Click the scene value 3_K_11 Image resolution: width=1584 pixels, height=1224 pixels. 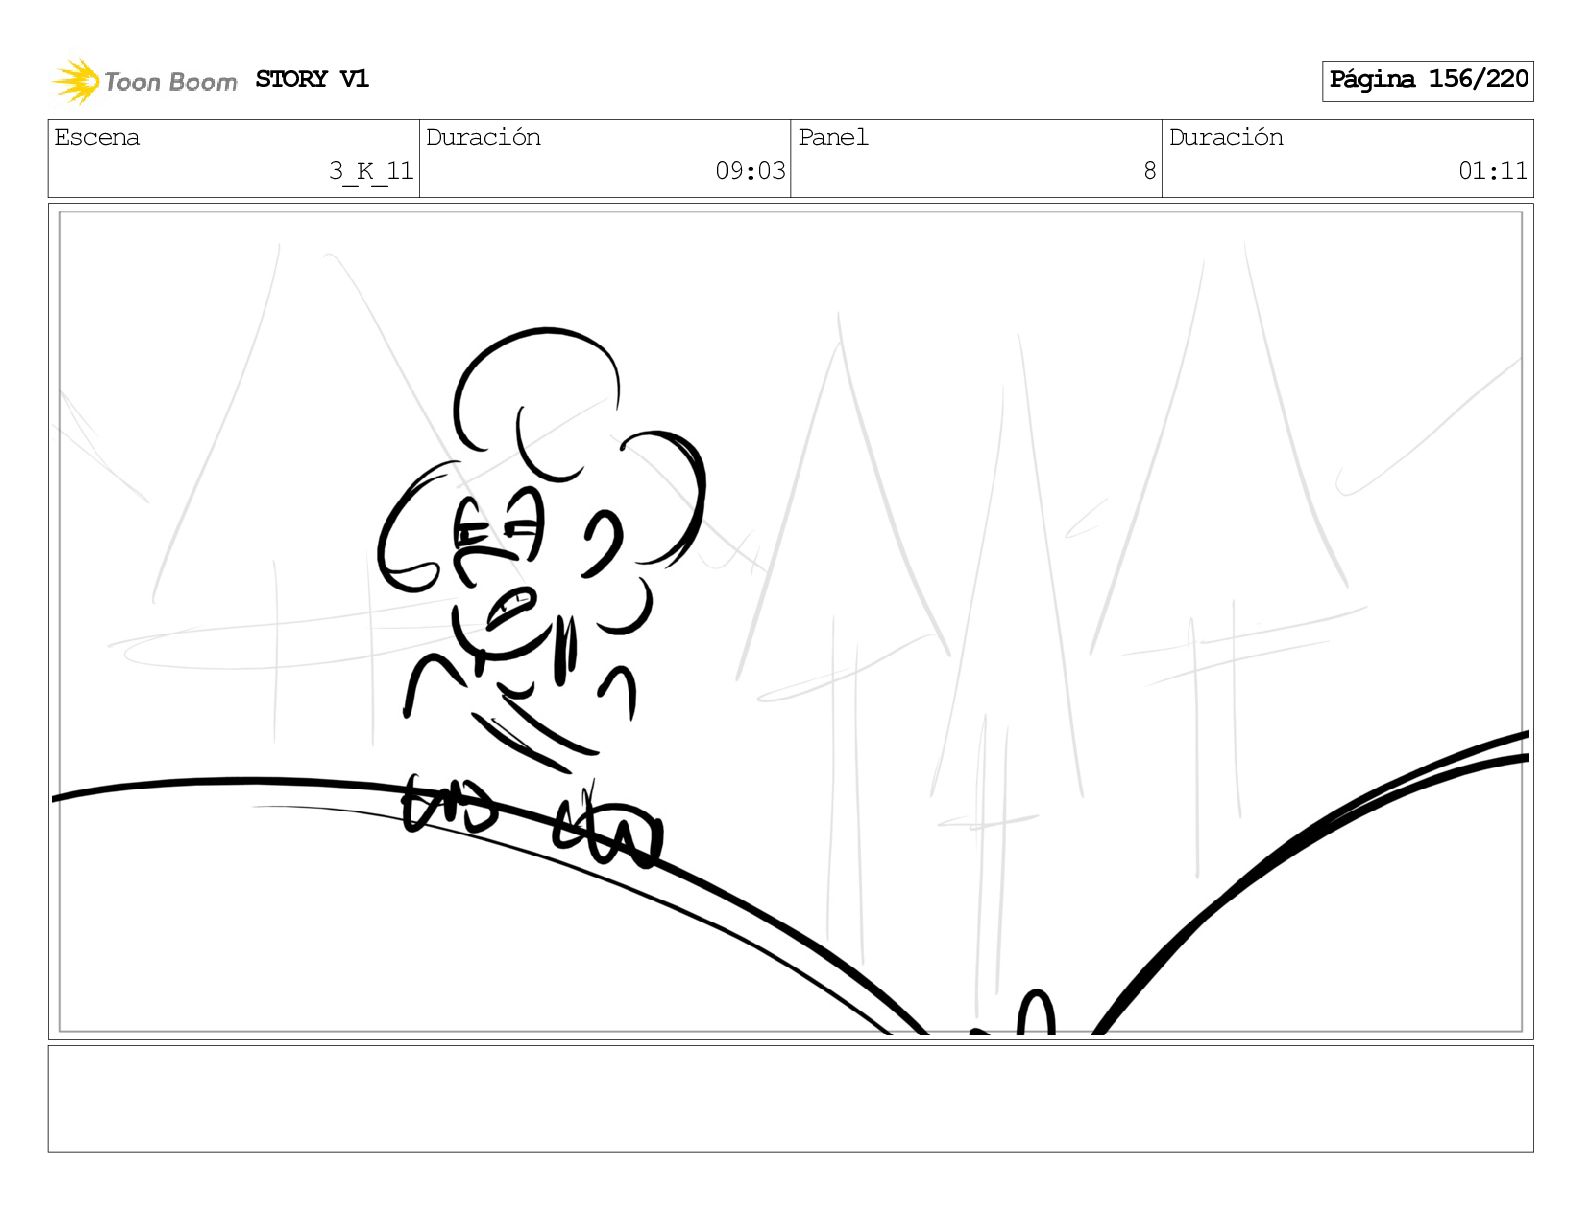click(371, 171)
